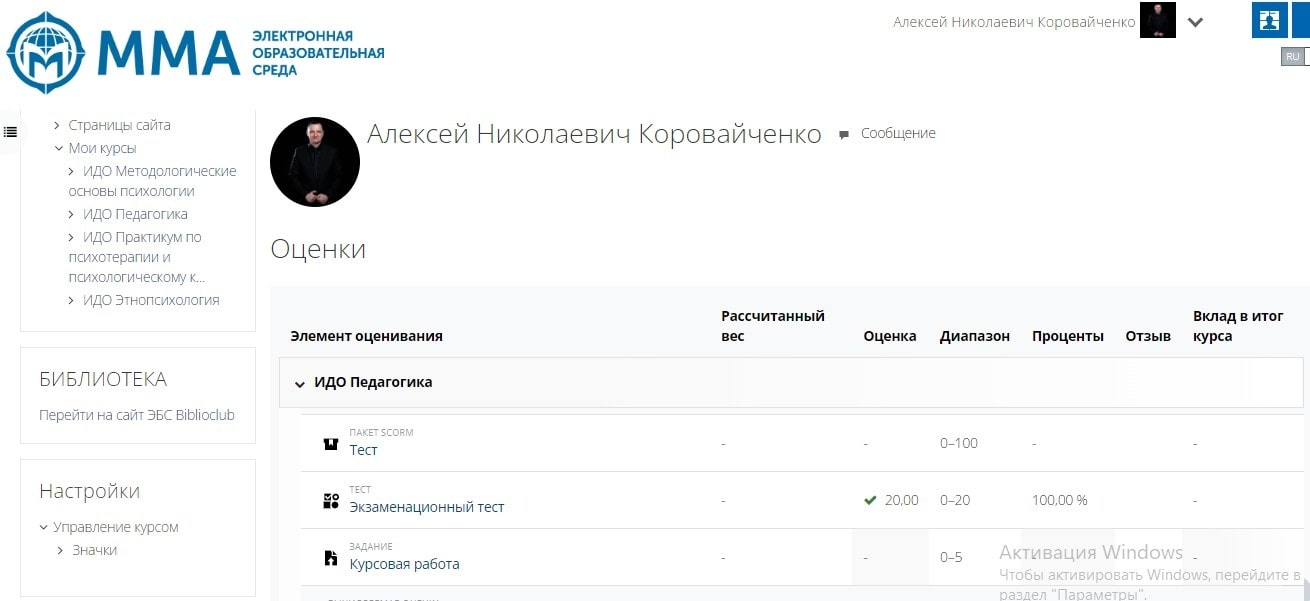Click the user's profile photo thumbnail
This screenshot has height=601, width=1310.
pyautogui.click(x=314, y=161)
